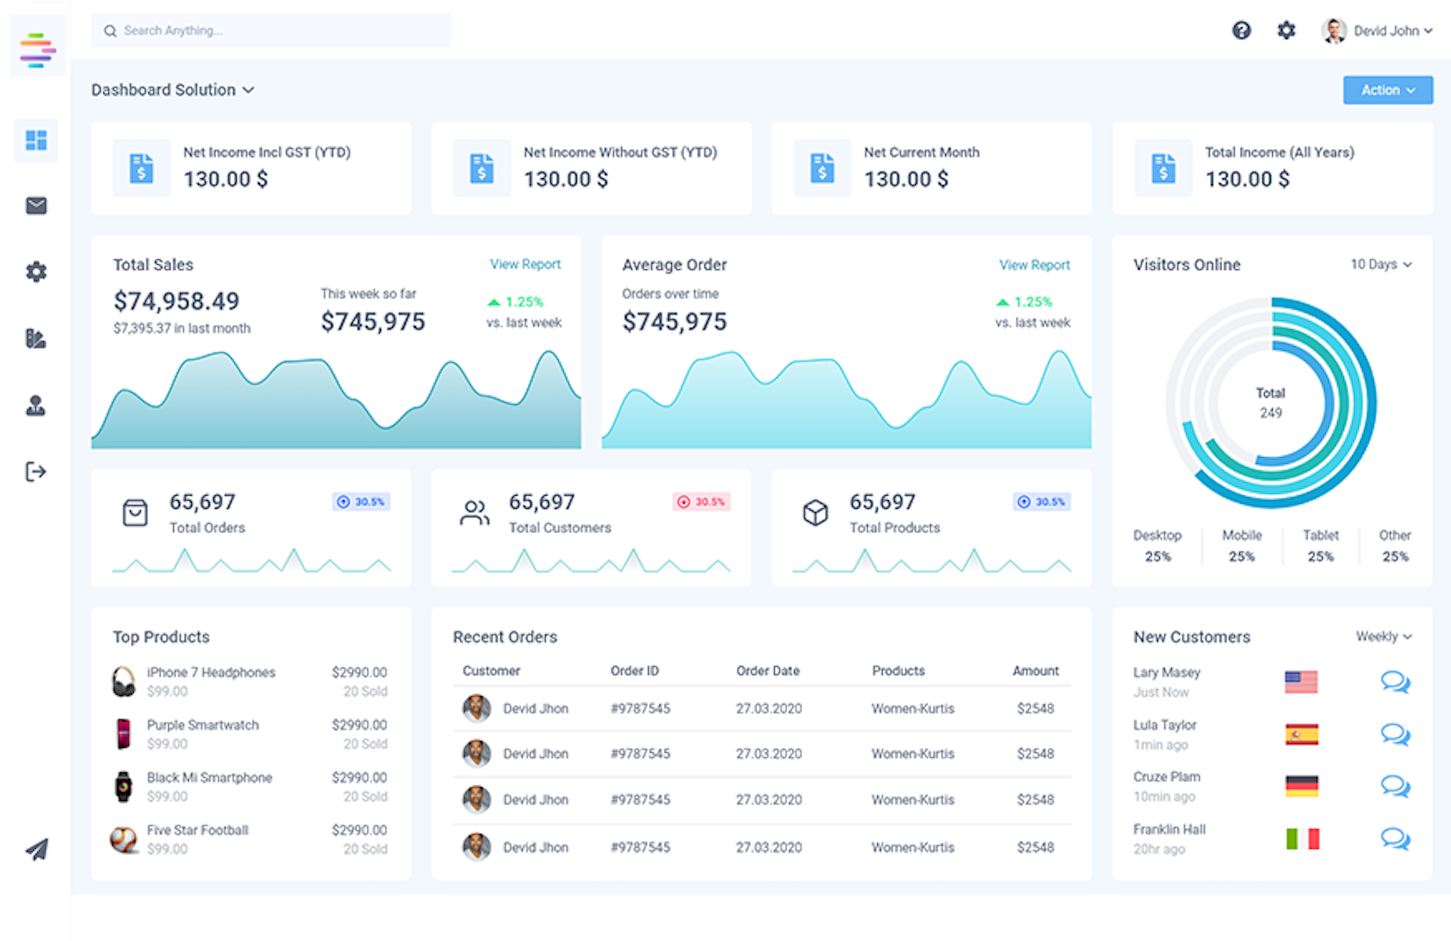Click the logout icon in the sidebar
1451x941 pixels.
pyautogui.click(x=36, y=470)
